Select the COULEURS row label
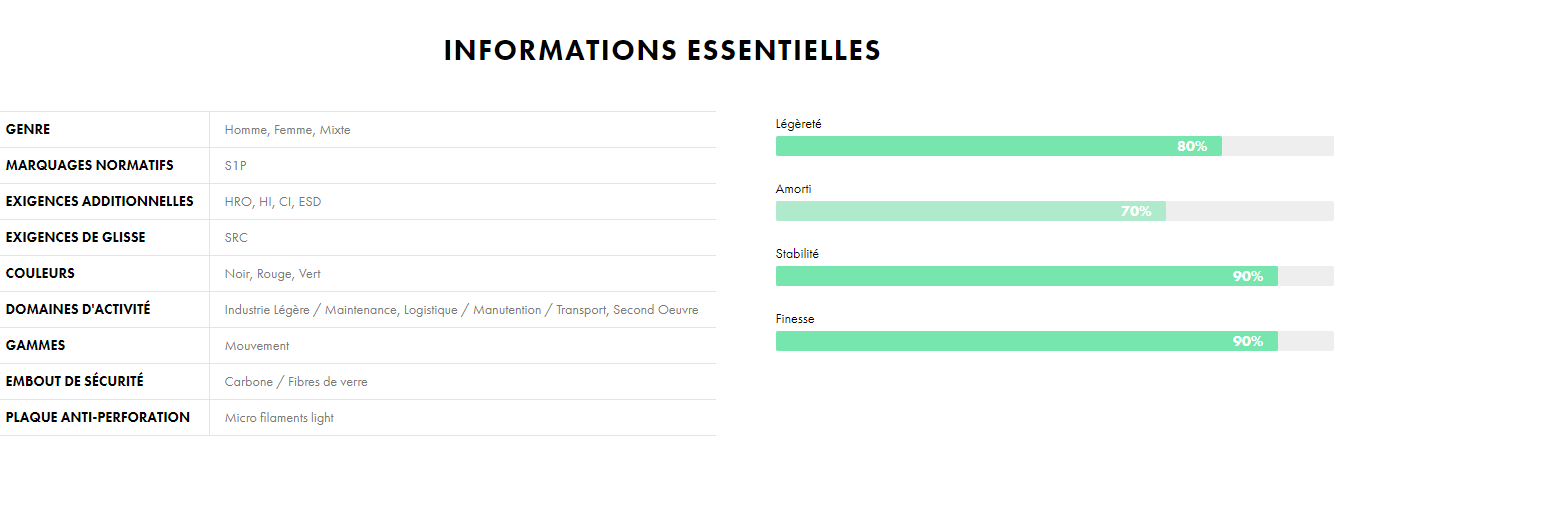 pos(40,274)
